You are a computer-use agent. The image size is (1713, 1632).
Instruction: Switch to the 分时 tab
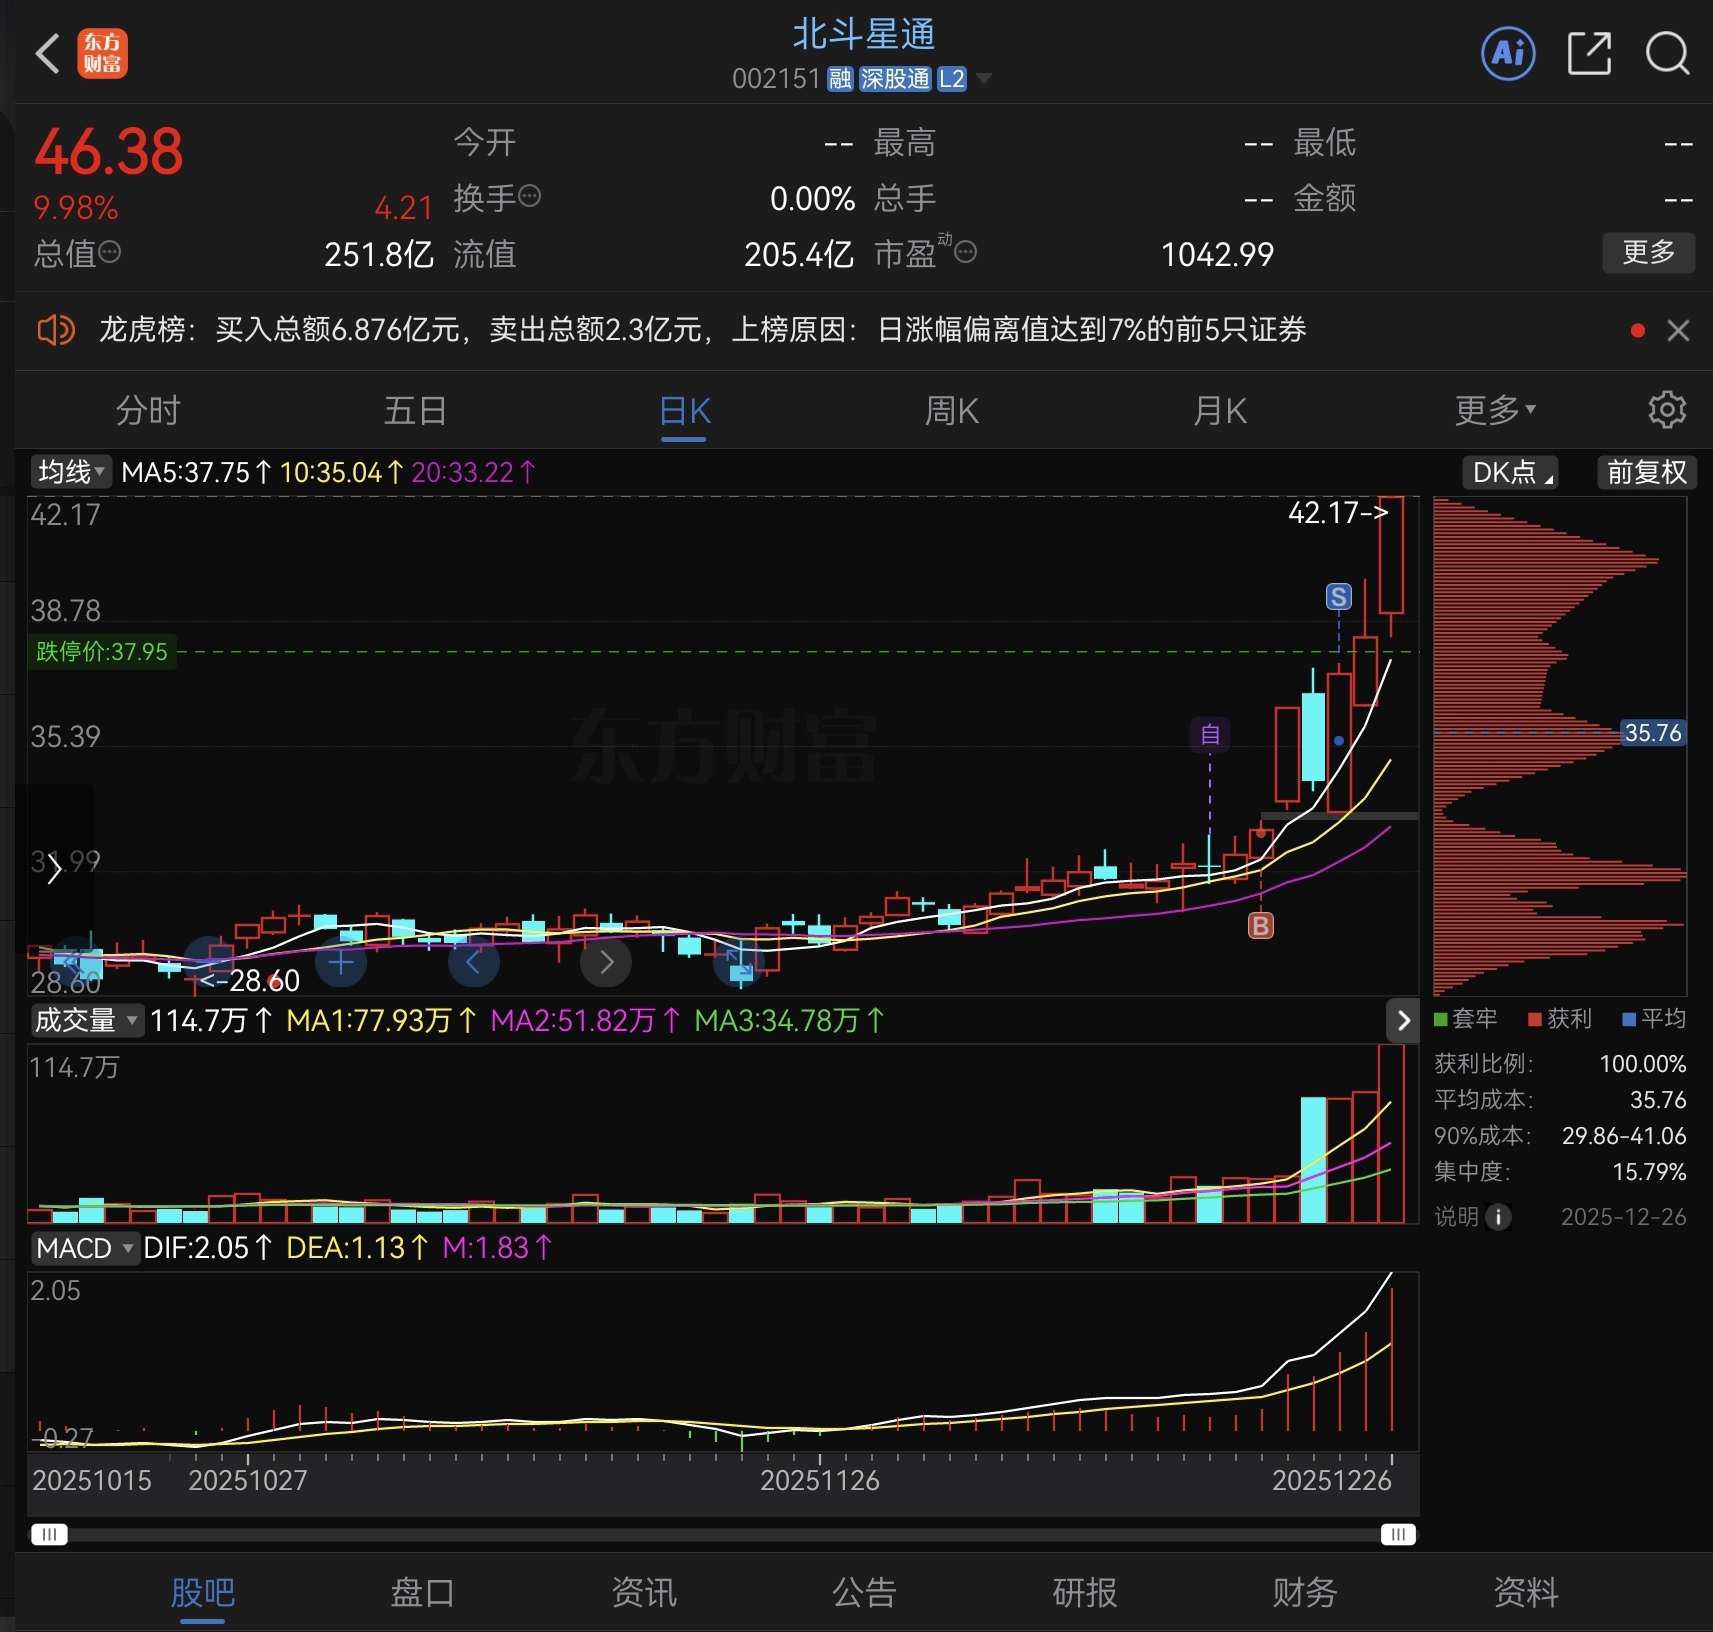coord(148,410)
